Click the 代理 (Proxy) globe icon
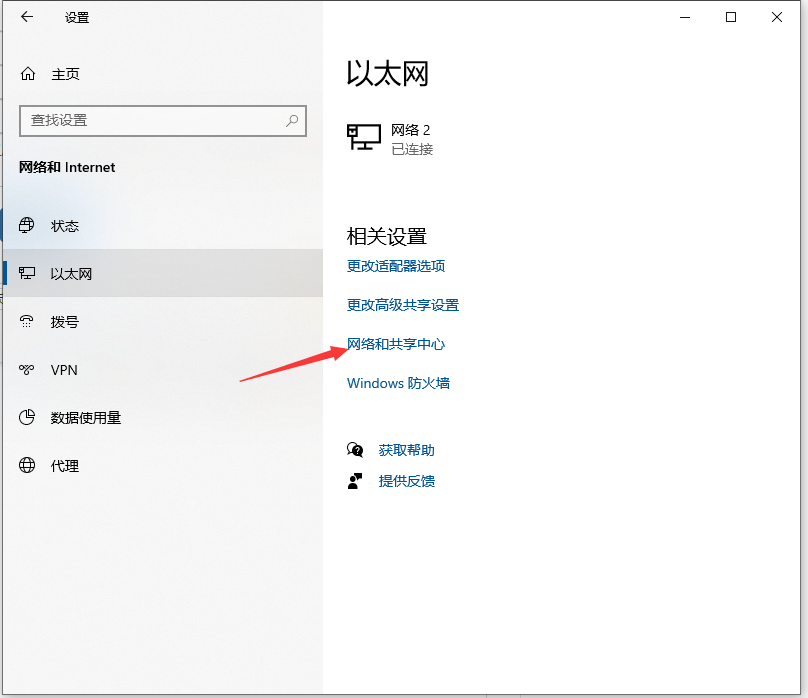This screenshot has height=698, width=808. 27,466
